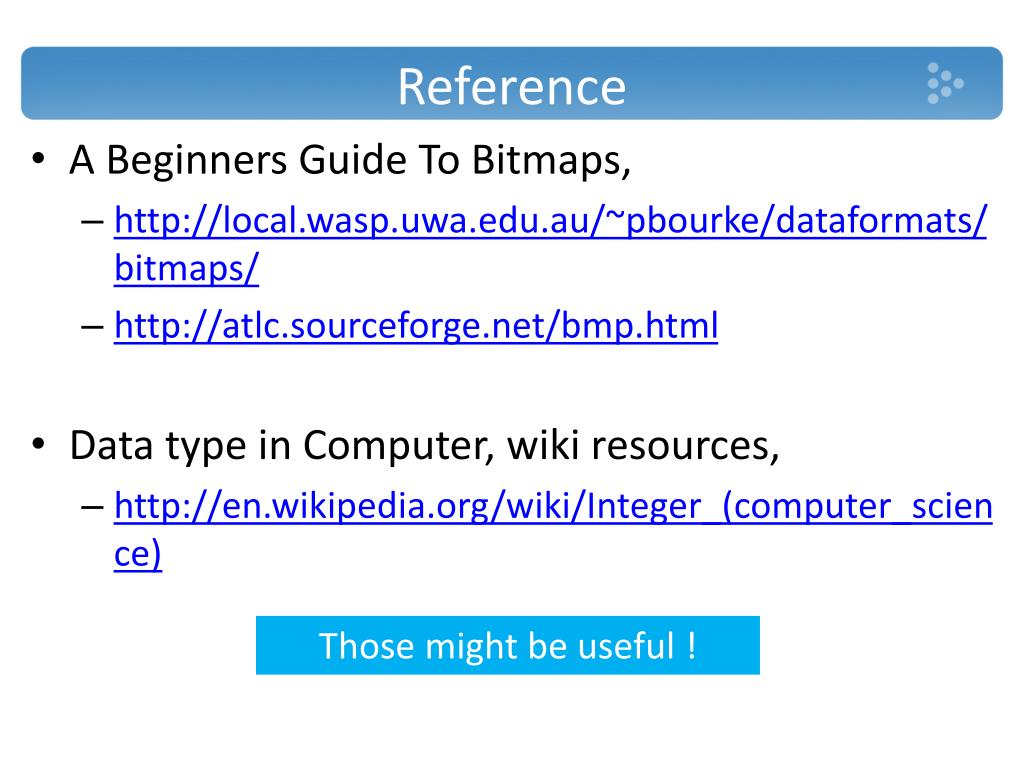Click bullet dot before "Data type in Computer"
The width and height of the screenshot is (1024, 768).
39,444
